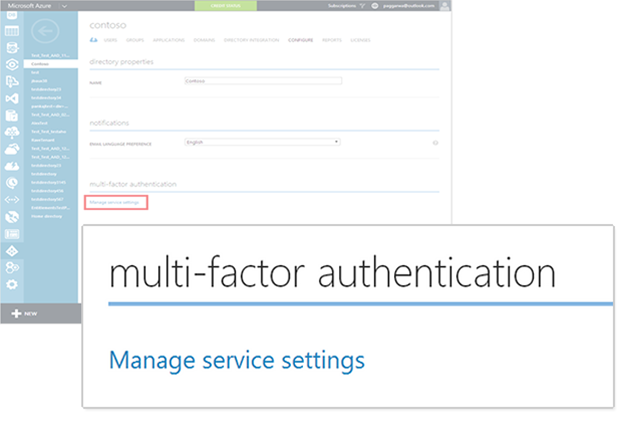Click the outlook.com account email
Screen dimensions: 623x426
coord(408,6)
